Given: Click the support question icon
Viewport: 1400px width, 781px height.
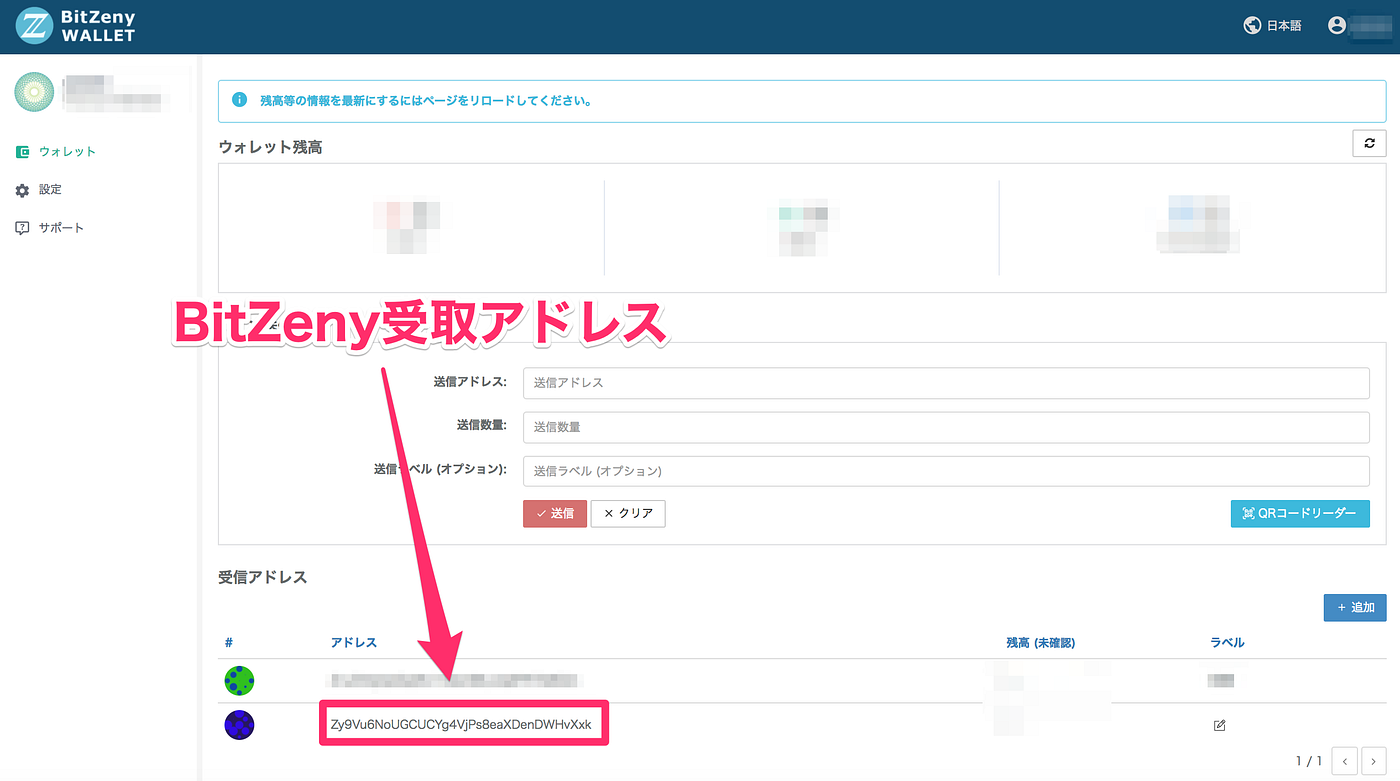Looking at the screenshot, I should click(22, 228).
